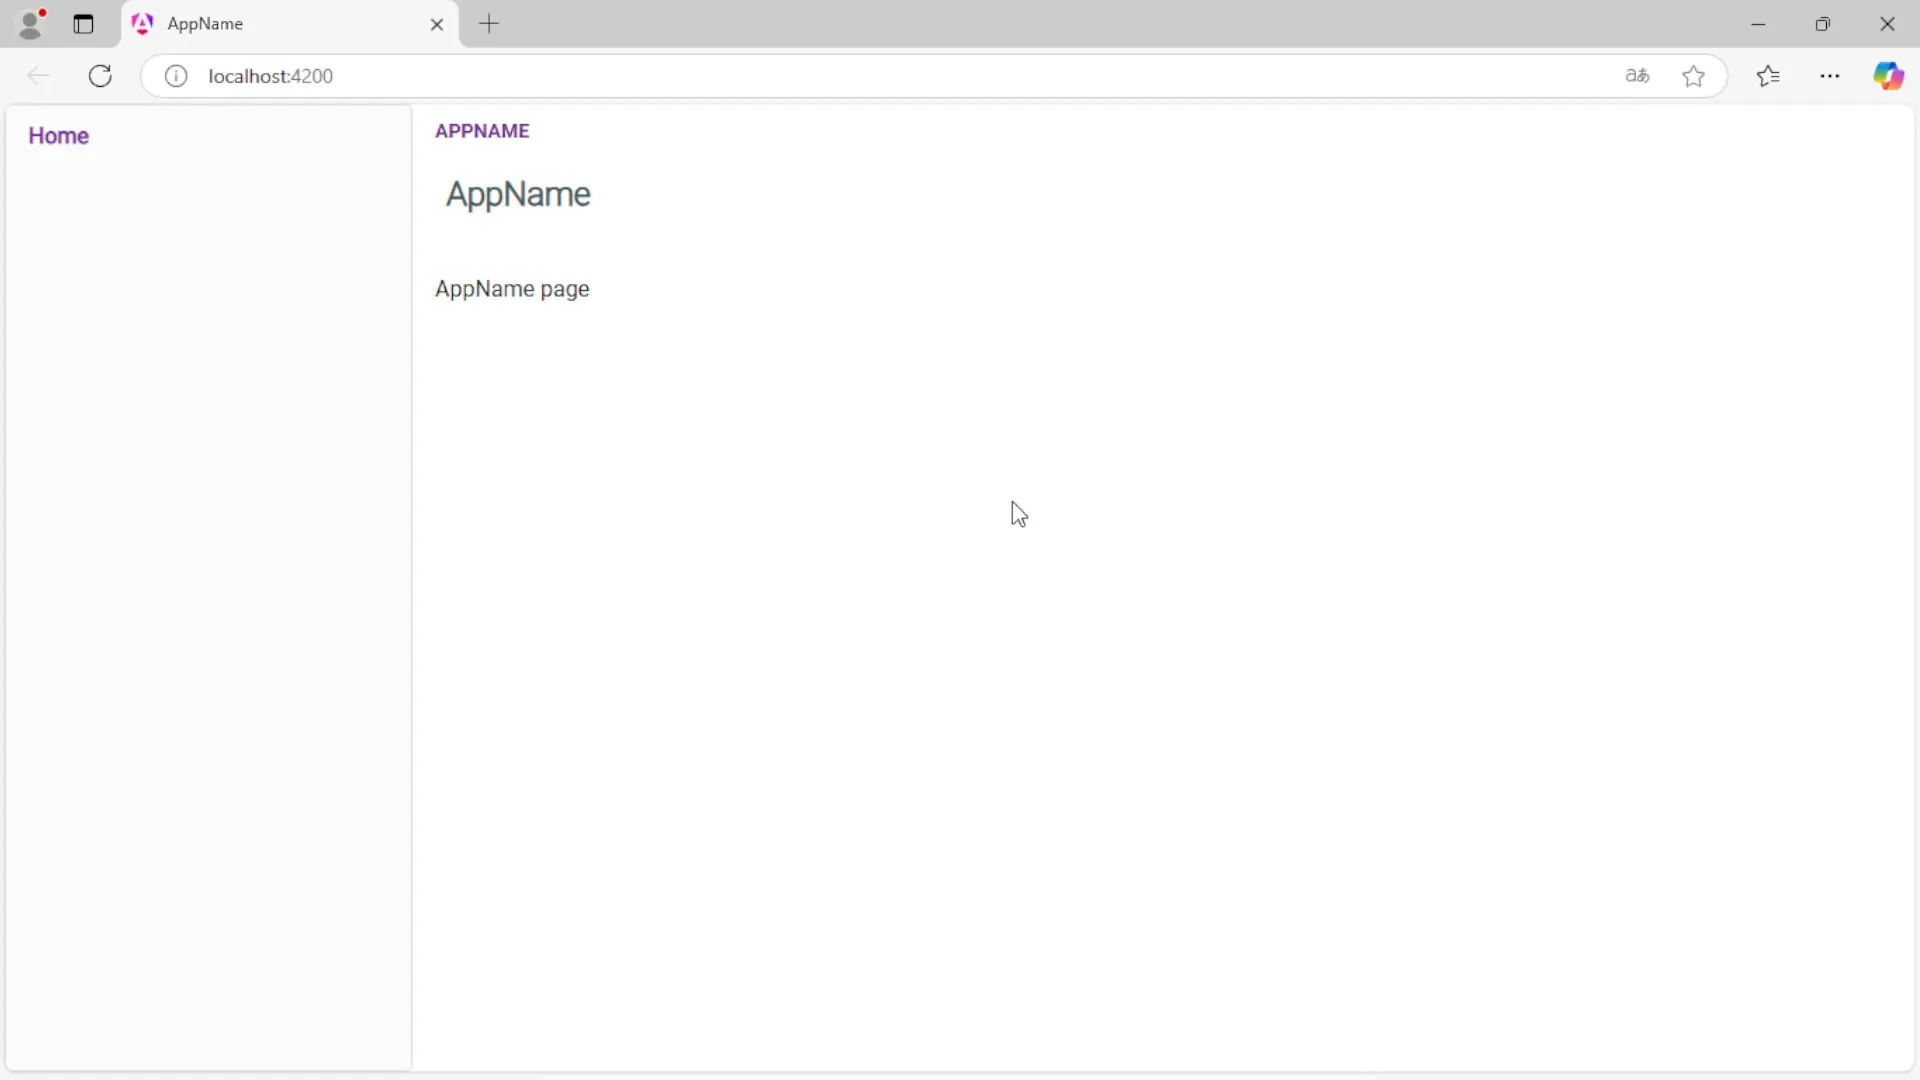The height and width of the screenshot is (1080, 1920).
Task: Select the AppName browser tab
Action: click(x=280, y=24)
